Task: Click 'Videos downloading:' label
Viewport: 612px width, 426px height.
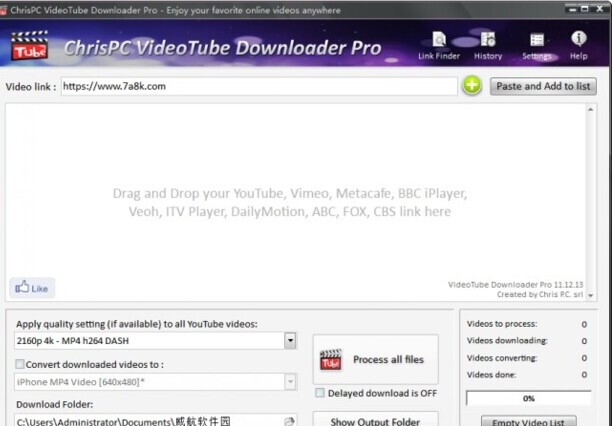Action: [x=507, y=340]
